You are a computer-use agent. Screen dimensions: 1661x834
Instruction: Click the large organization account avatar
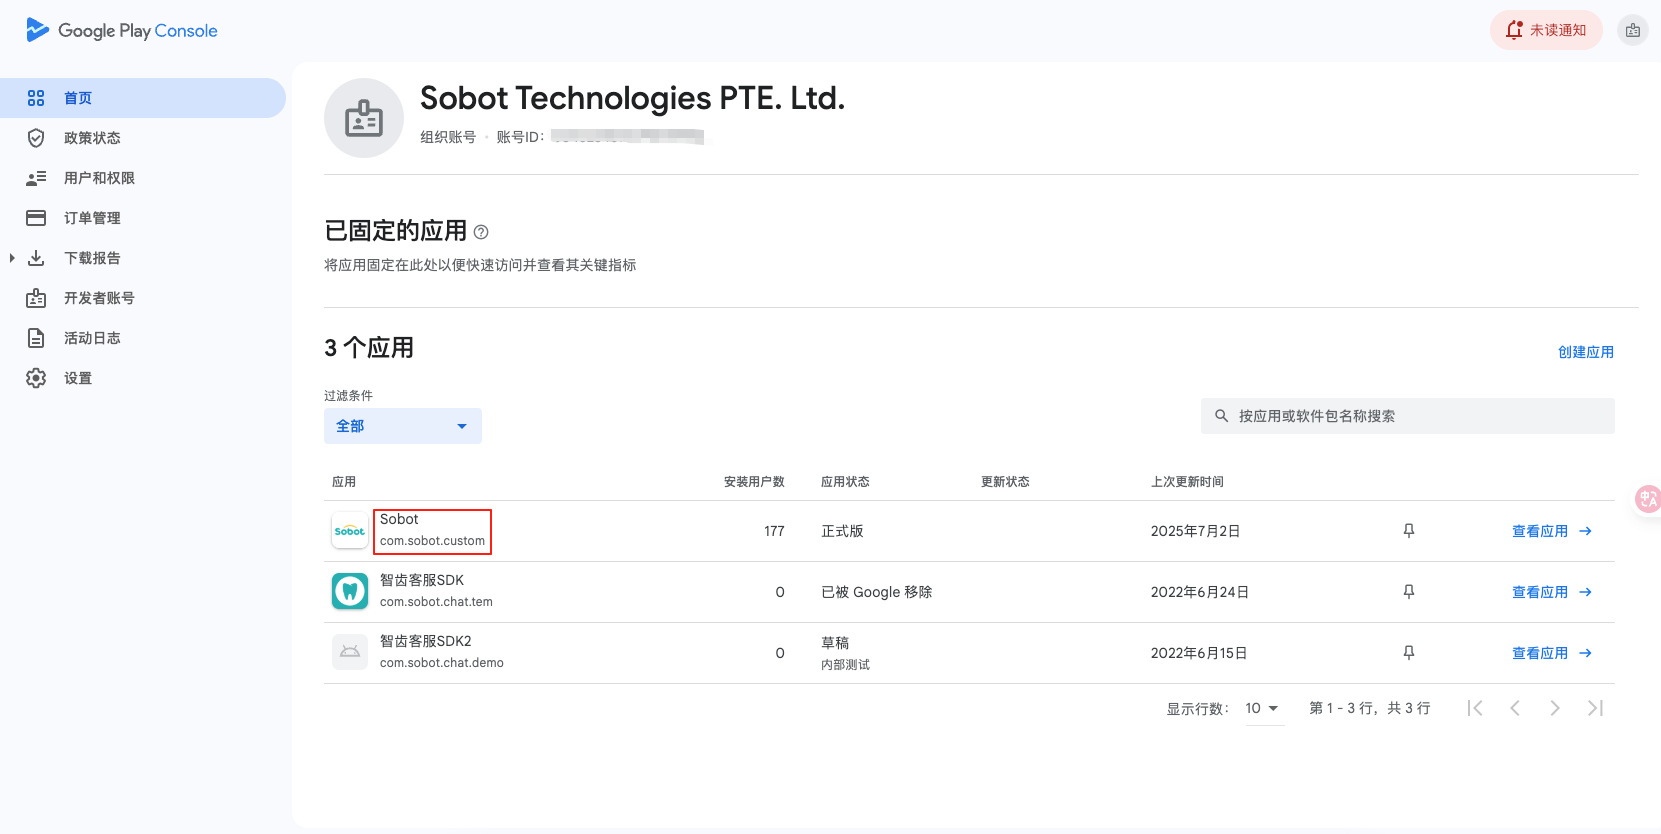364,118
